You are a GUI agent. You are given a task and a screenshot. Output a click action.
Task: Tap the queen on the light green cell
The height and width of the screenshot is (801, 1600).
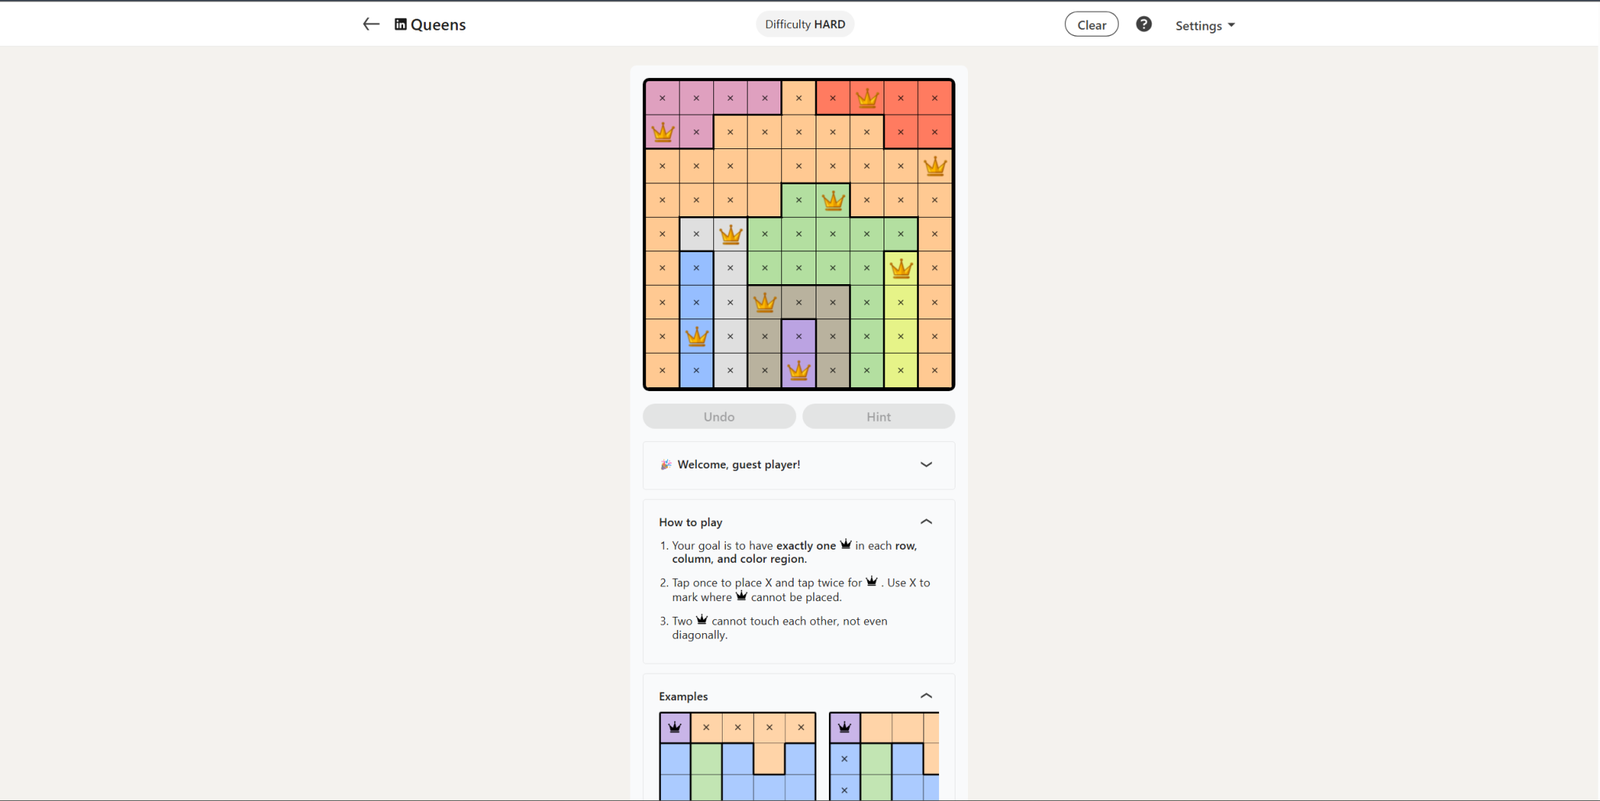pyautogui.click(x=833, y=199)
